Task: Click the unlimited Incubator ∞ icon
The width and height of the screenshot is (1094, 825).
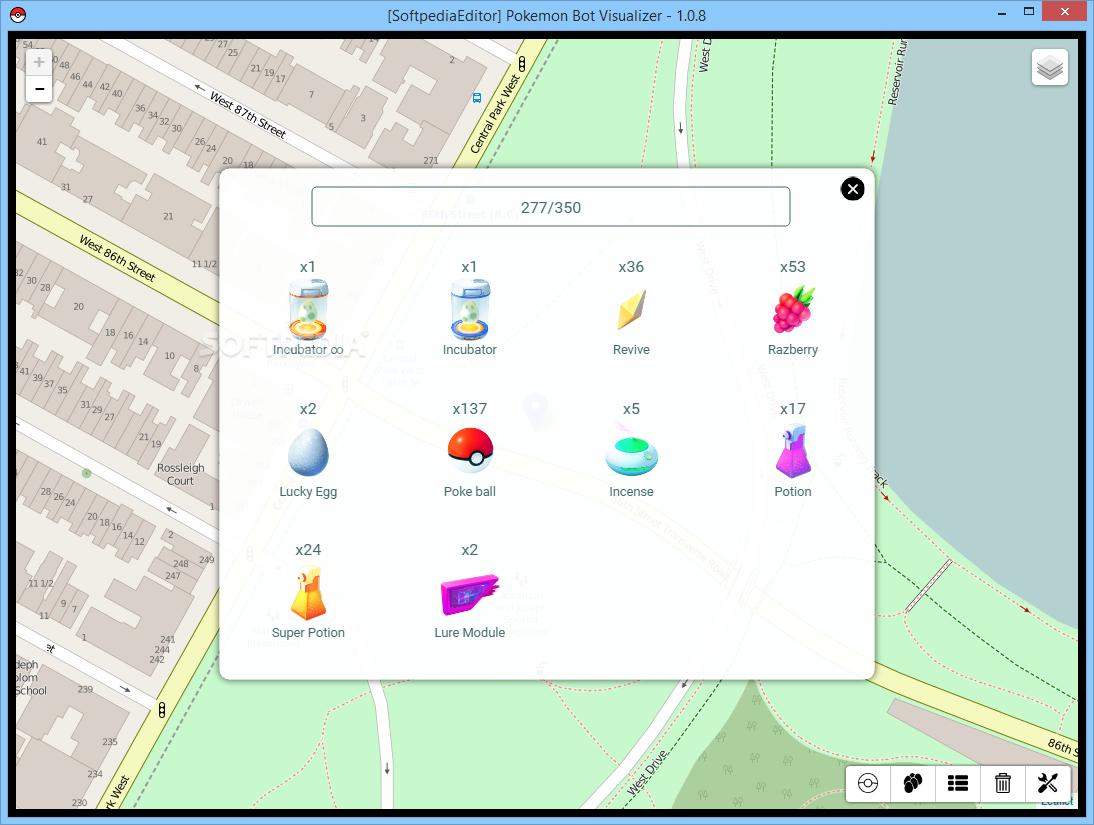Action: coord(308,310)
